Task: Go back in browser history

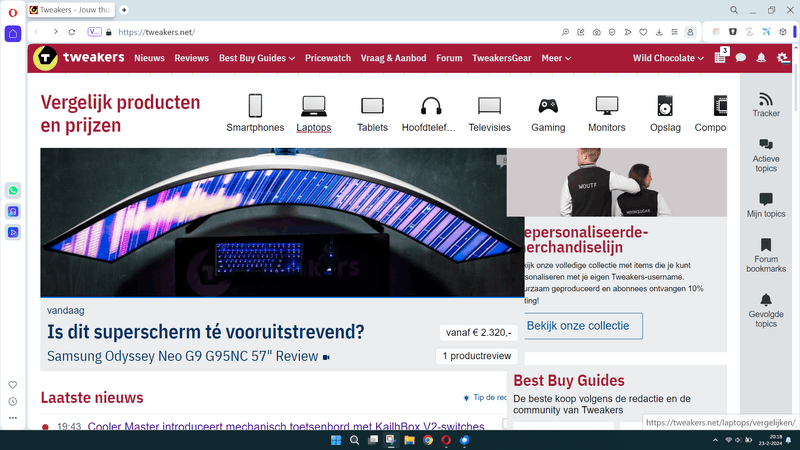Action: tap(37, 32)
